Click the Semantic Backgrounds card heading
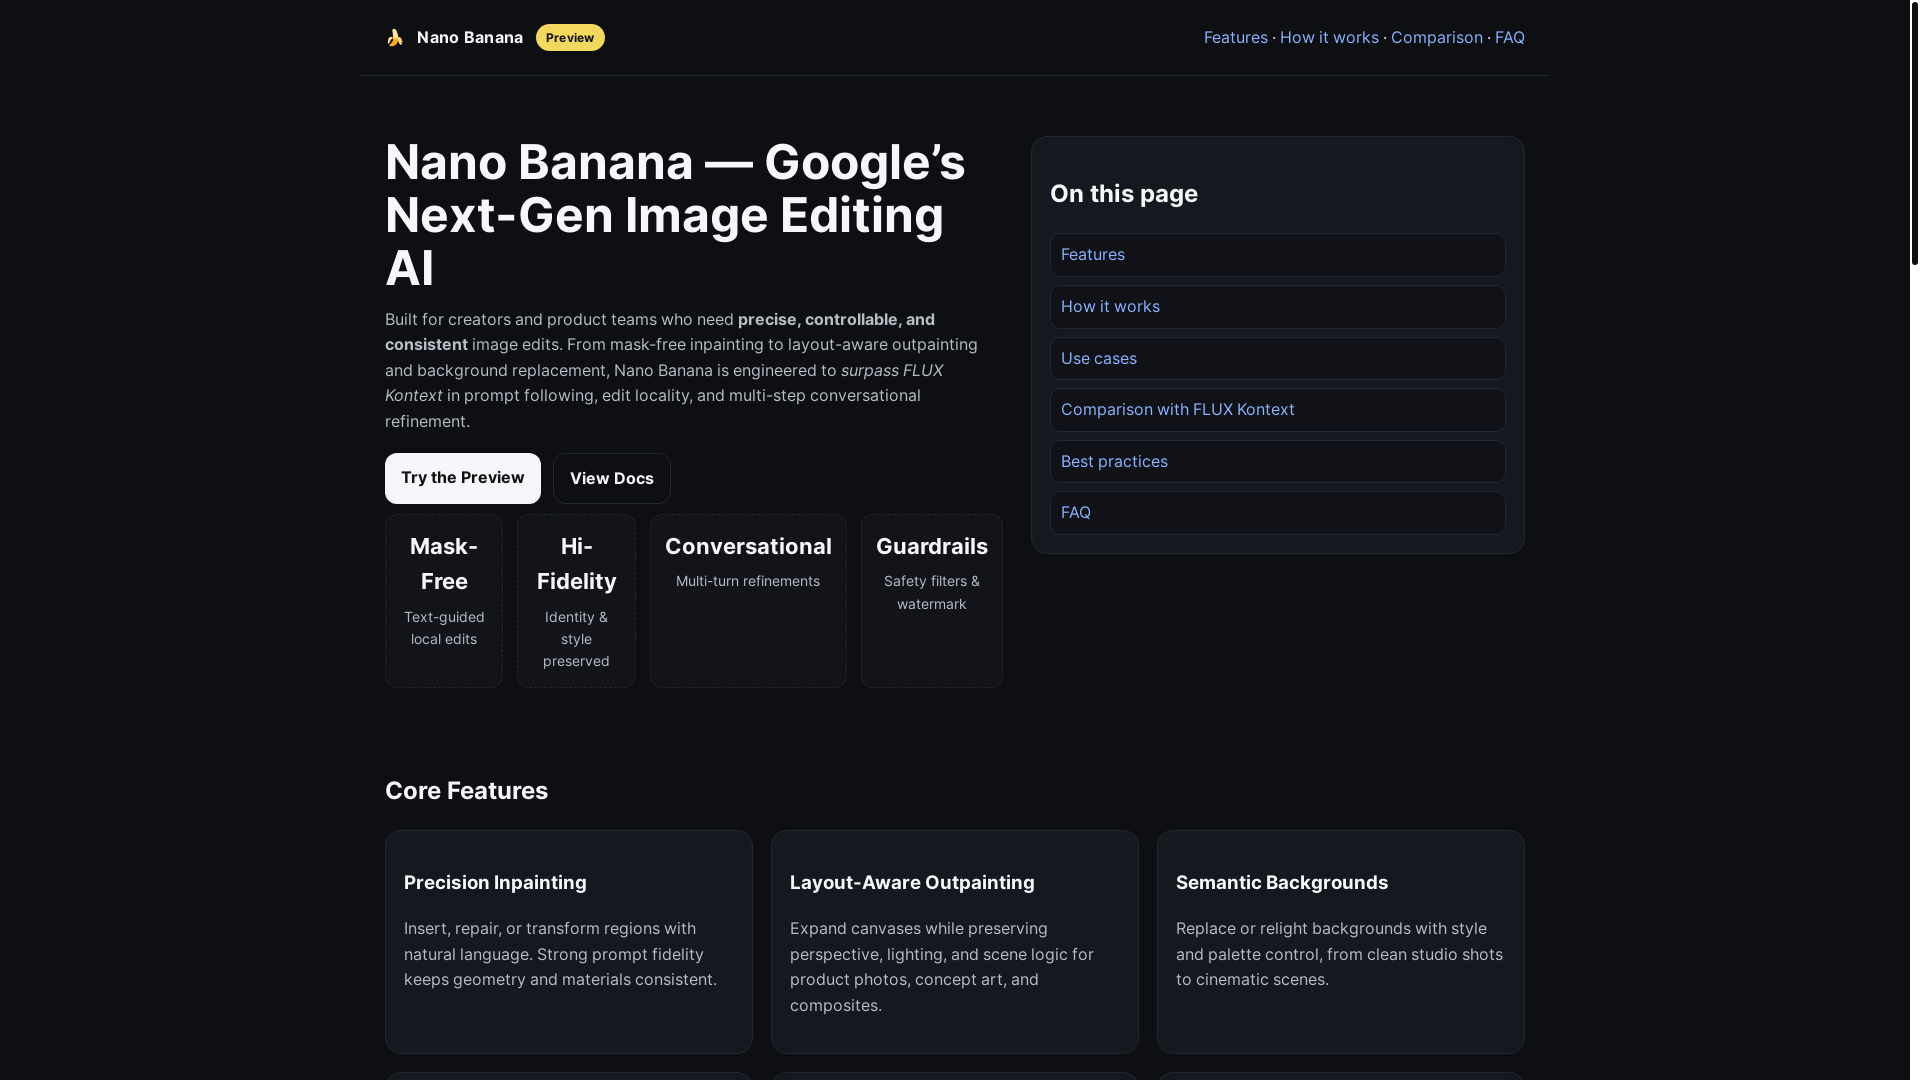Viewport: 1920px width, 1080px height. pos(1282,883)
